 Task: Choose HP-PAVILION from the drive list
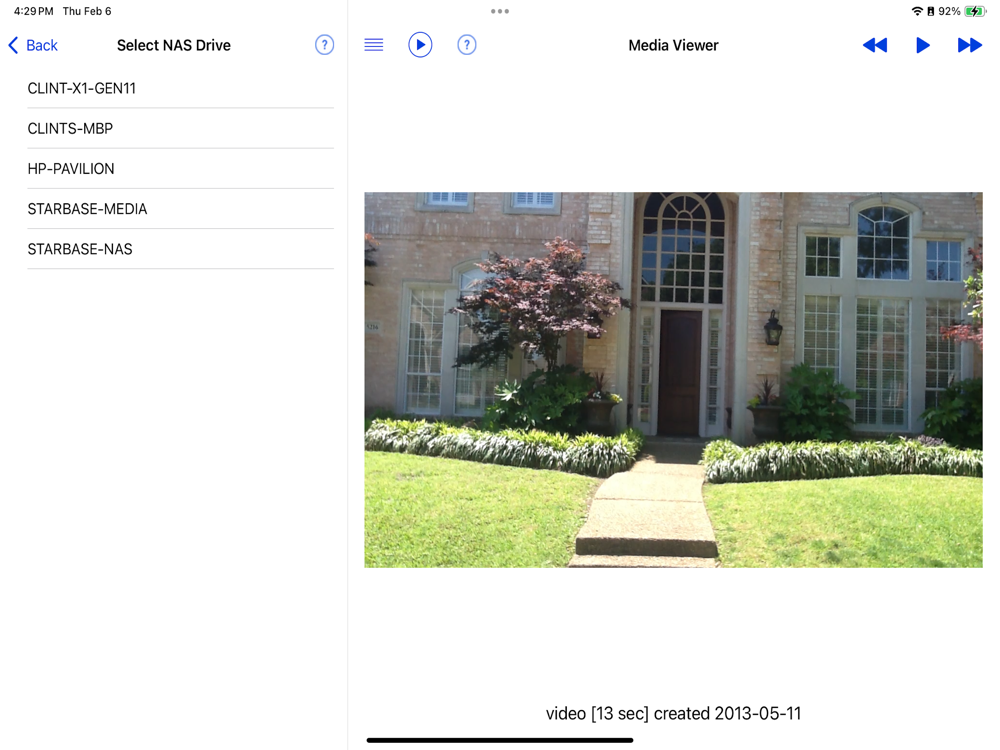[180, 169]
